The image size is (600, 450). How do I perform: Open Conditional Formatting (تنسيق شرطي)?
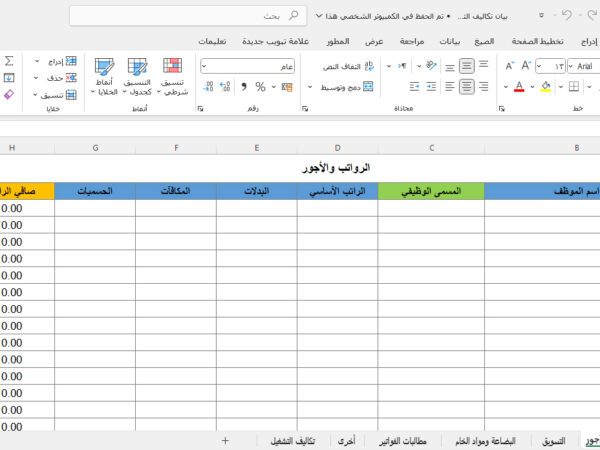coord(173,77)
